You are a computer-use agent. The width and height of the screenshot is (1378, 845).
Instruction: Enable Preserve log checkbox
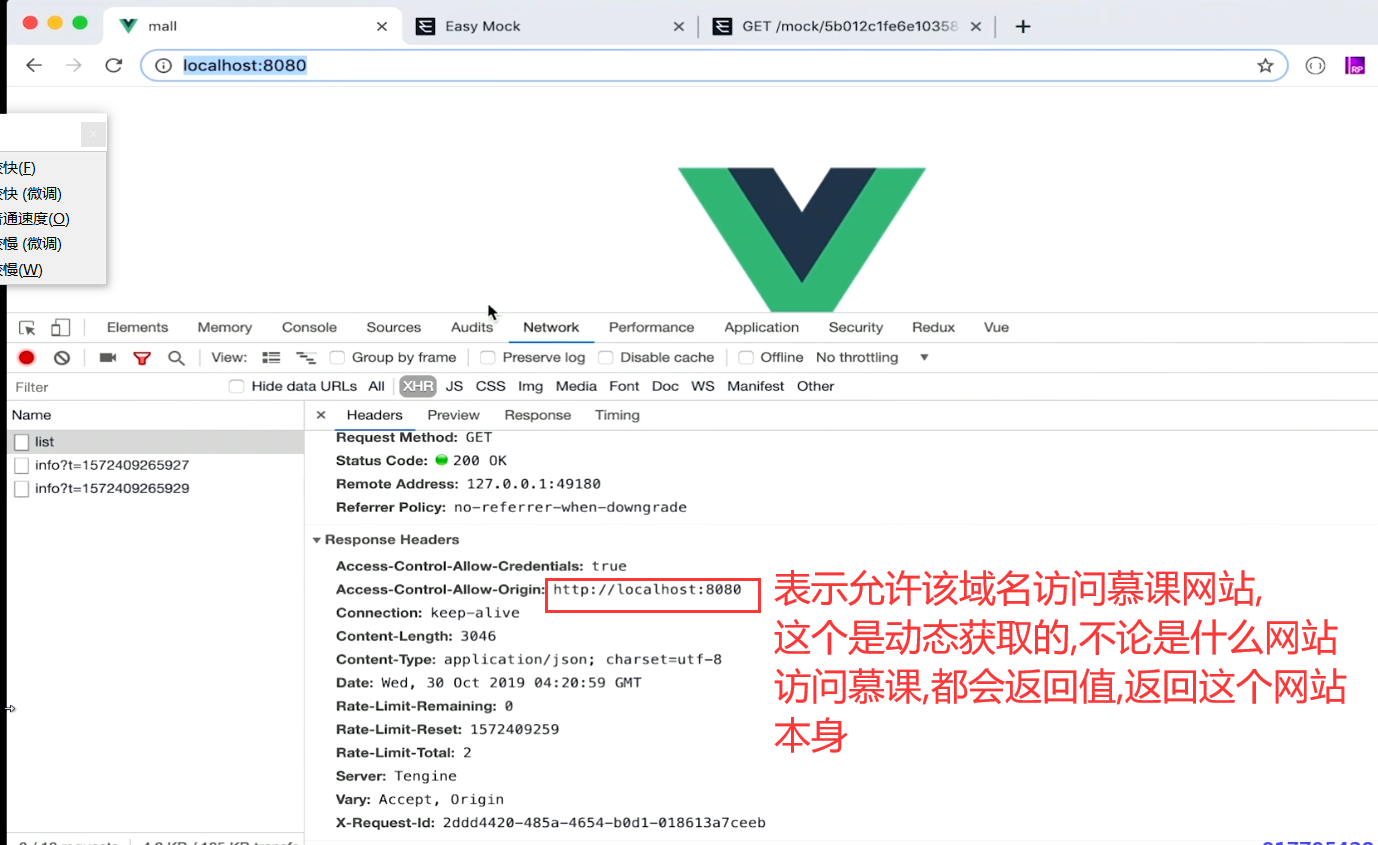click(x=488, y=358)
